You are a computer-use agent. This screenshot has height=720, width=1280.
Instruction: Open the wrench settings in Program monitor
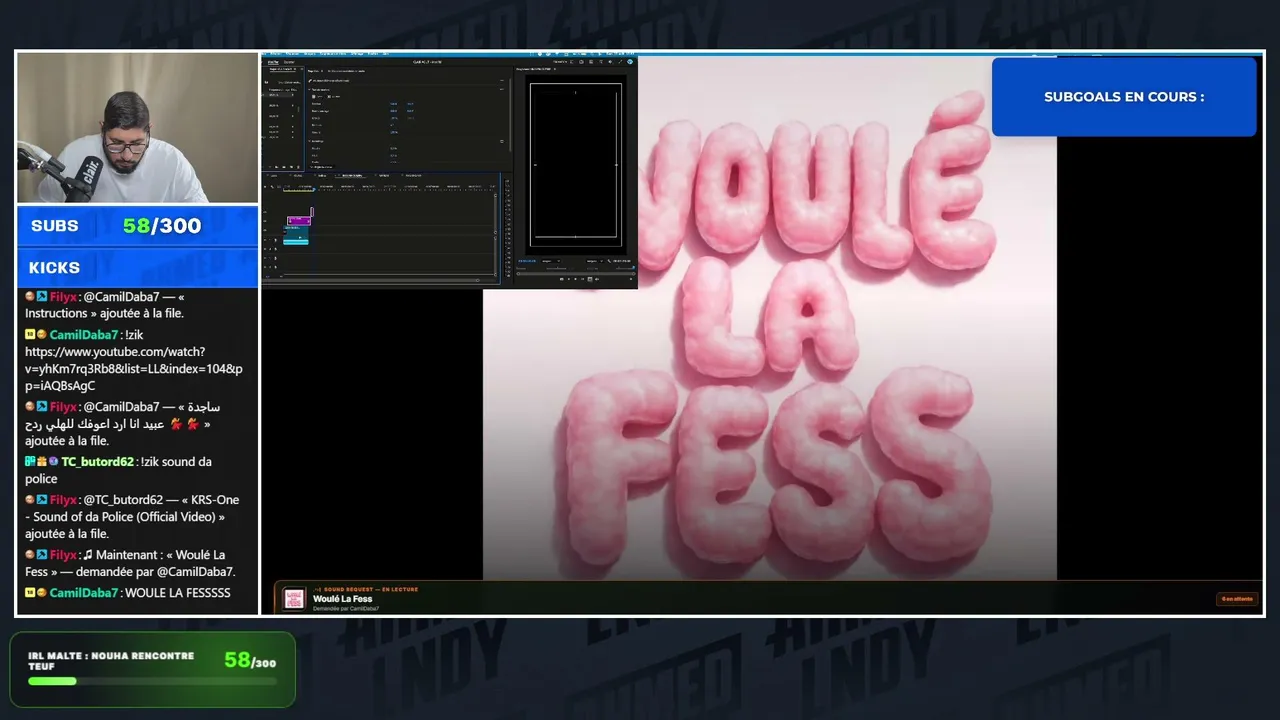(x=607, y=261)
